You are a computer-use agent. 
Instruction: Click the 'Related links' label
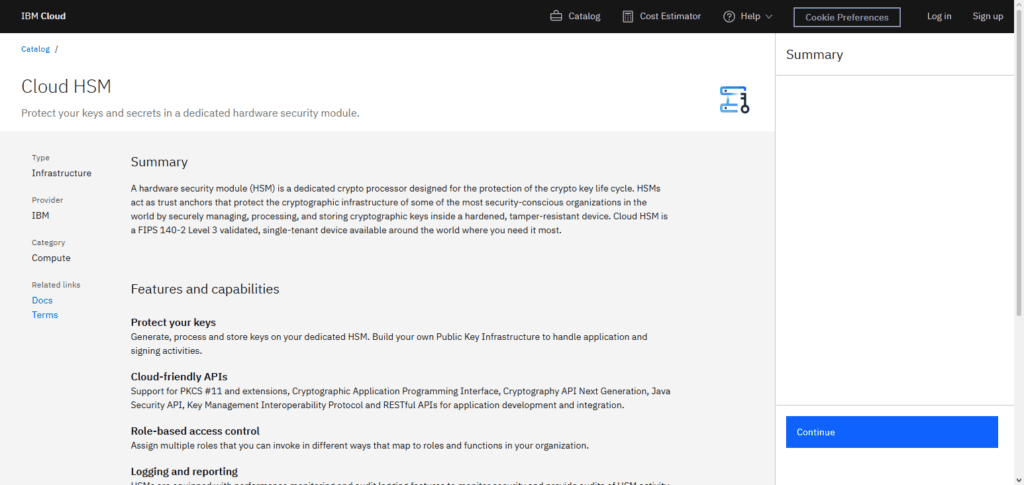[56, 285]
